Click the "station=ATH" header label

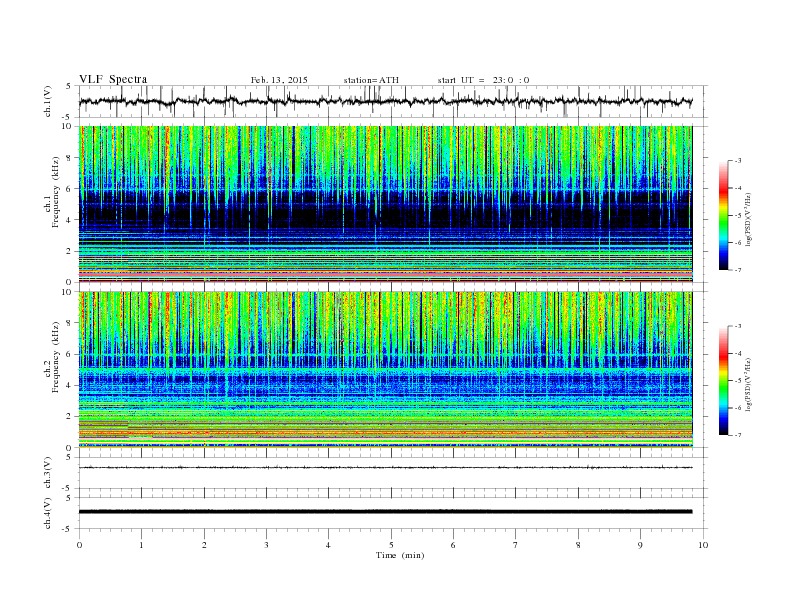[371, 80]
